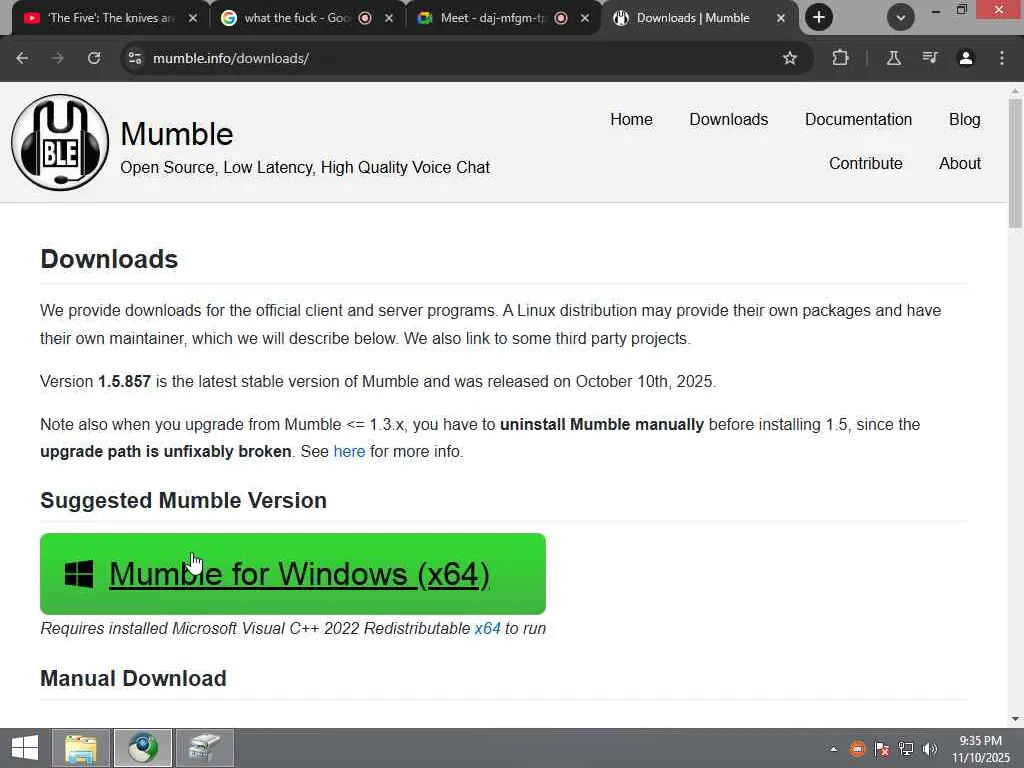Close the Downloads | Mumble tab

tap(781, 18)
